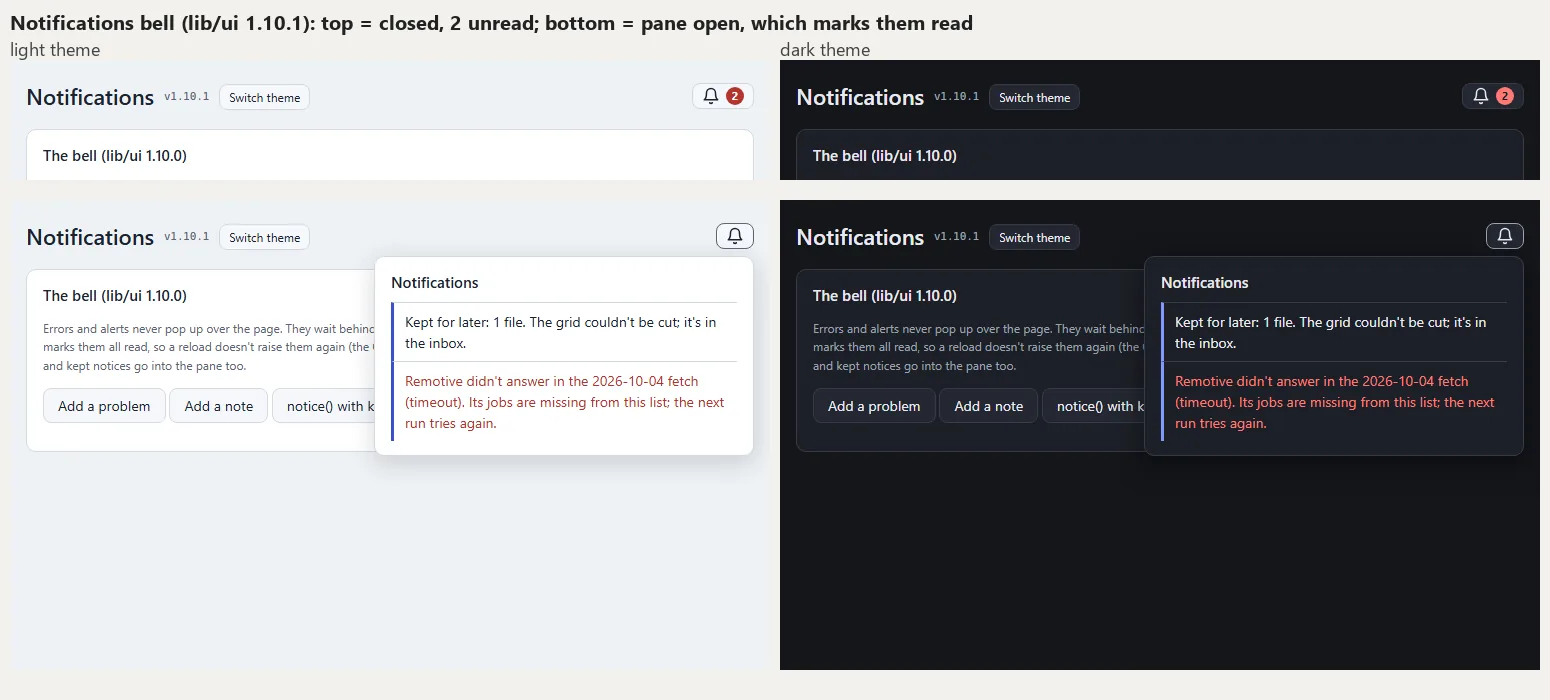1550x700 pixels.
Task: Click 'v1.10.1' label in dark open-pane panel
Action: pos(957,237)
